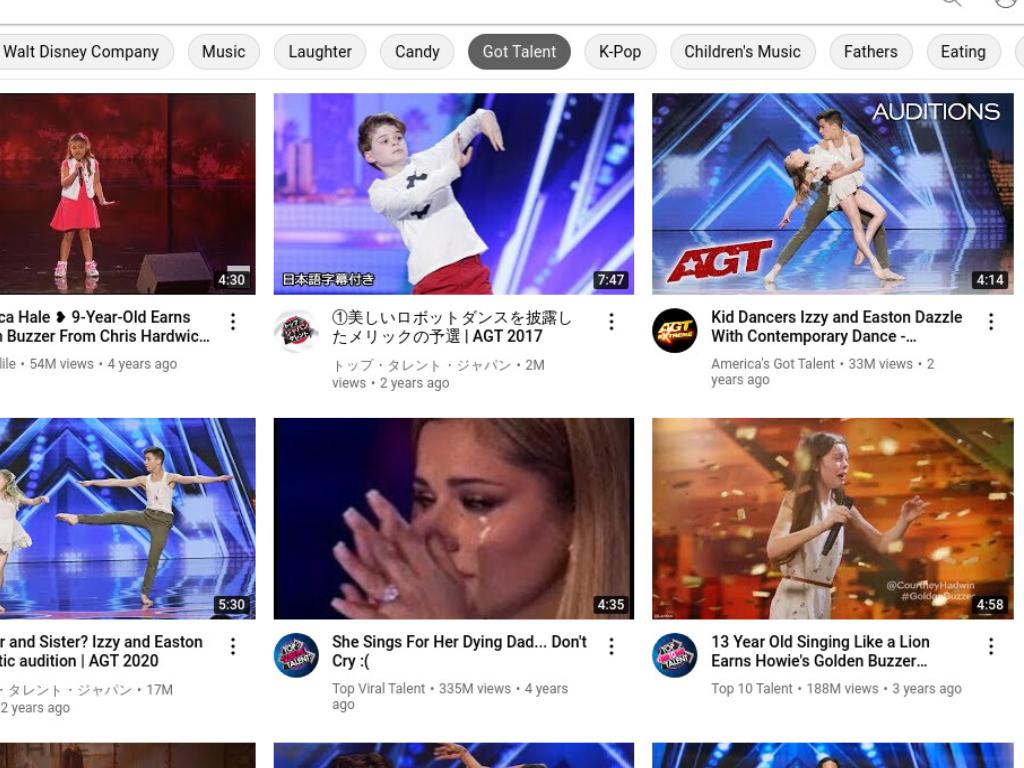The image size is (1024, 768).
Task: Open the AGT 2020 Izzy and Easton thumbnail
Action: pos(127,519)
